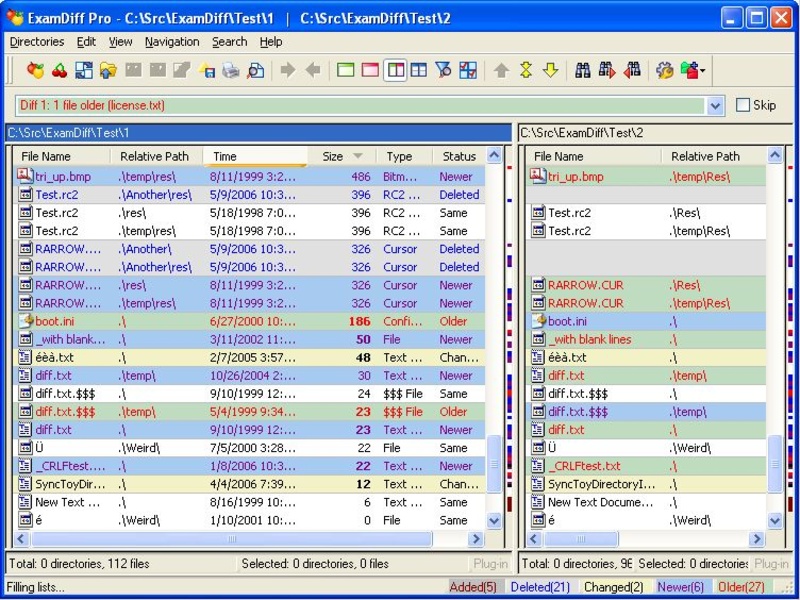Click the cherries compare icon
This screenshot has height=600, width=800.
[x=60, y=70]
